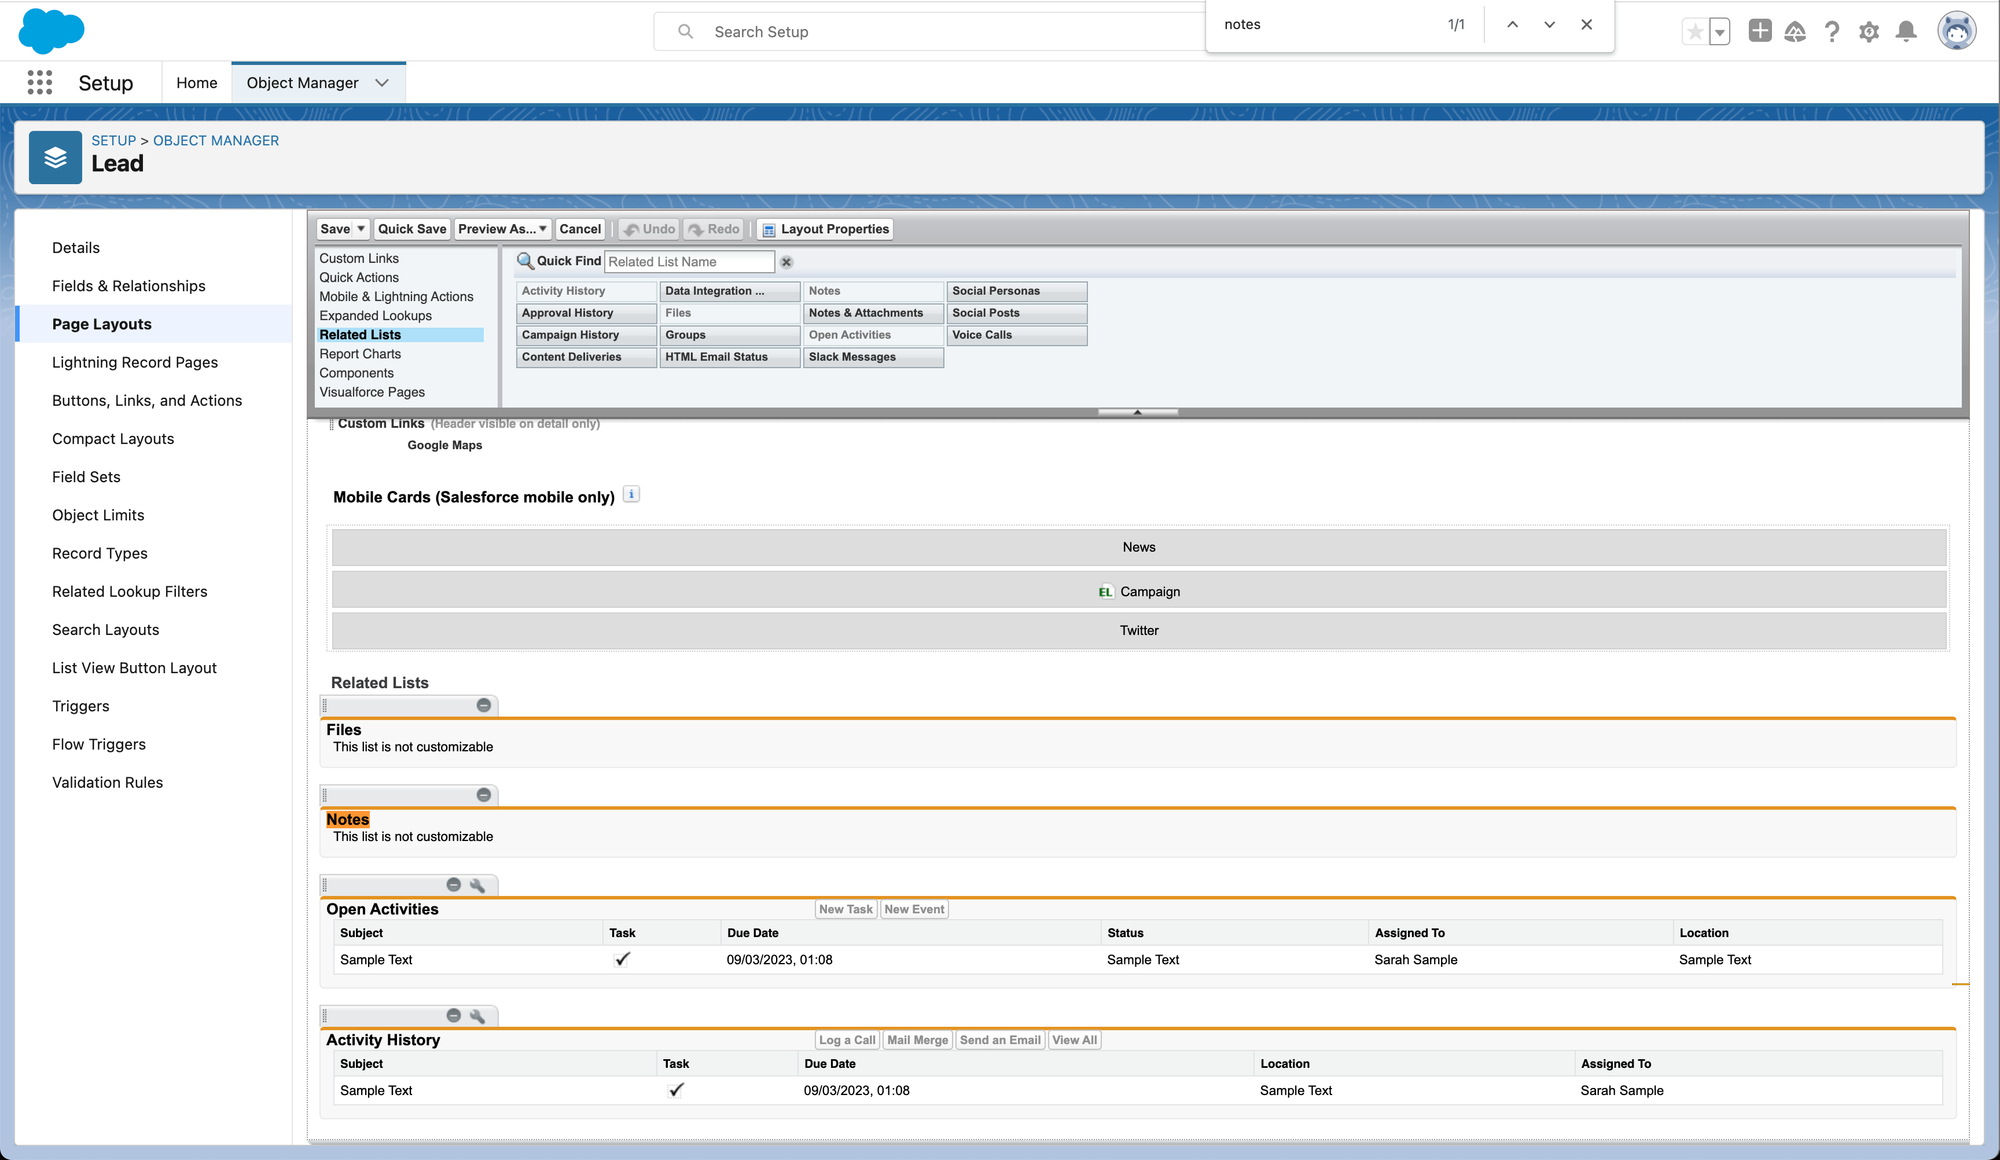Remove the Notes related list
Screen dimensions: 2000x1160
[484, 795]
